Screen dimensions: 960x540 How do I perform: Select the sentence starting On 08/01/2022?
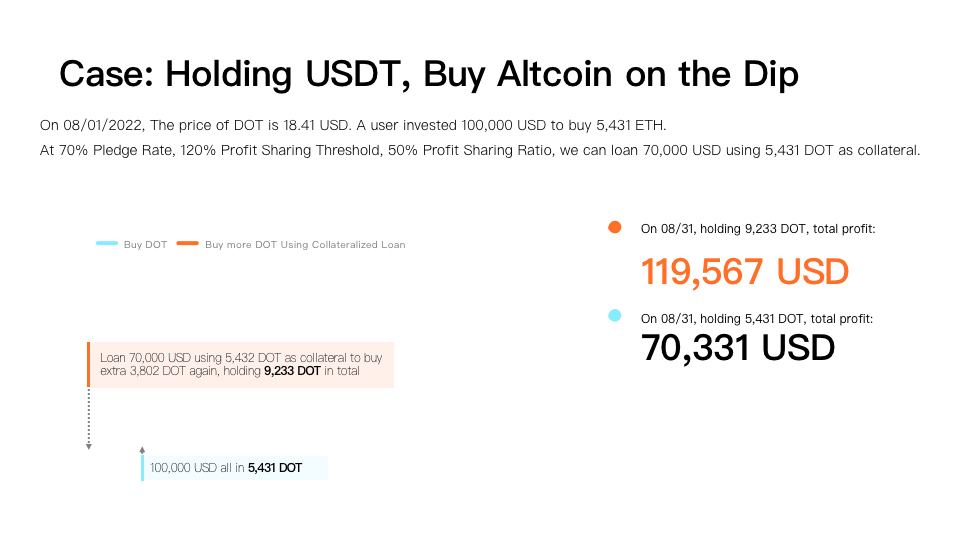353,126
